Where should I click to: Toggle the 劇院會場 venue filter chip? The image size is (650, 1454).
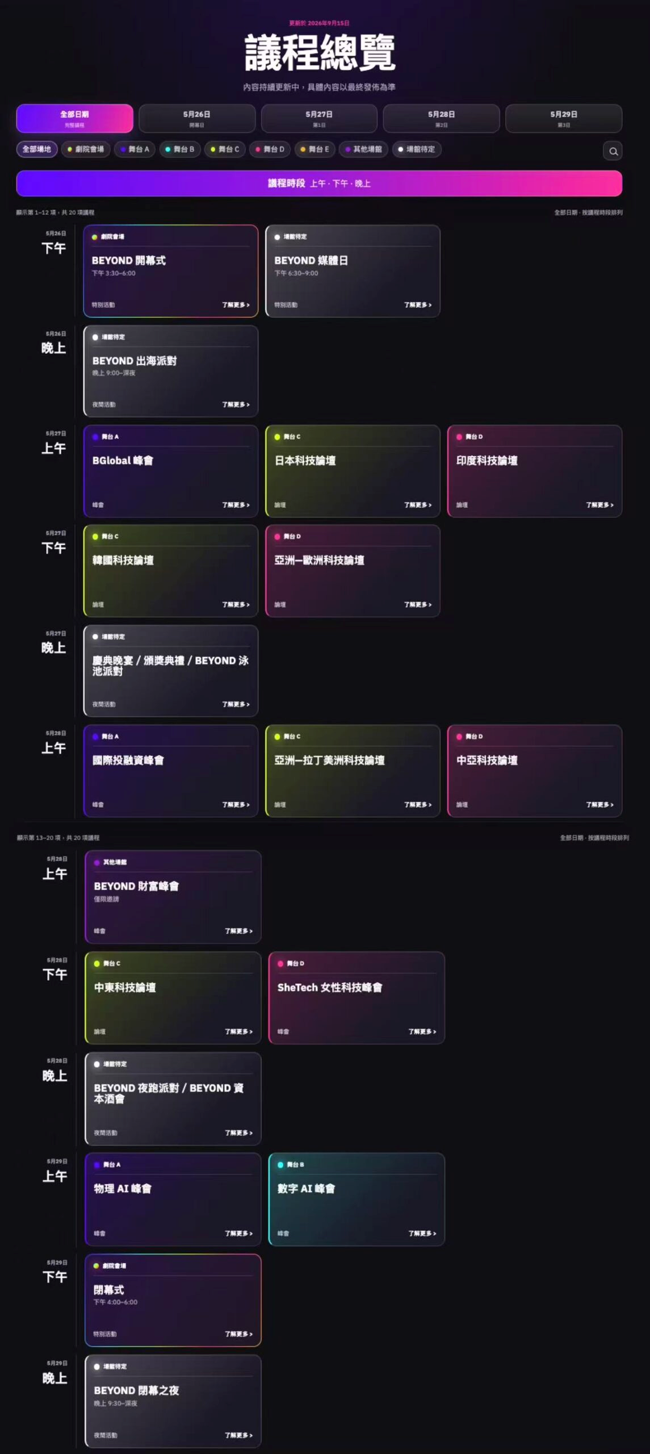[85, 149]
